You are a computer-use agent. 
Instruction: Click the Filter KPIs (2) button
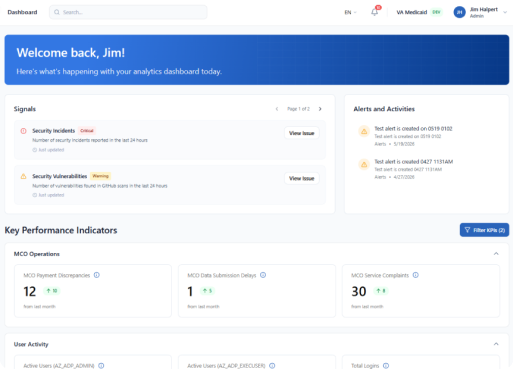pos(484,230)
